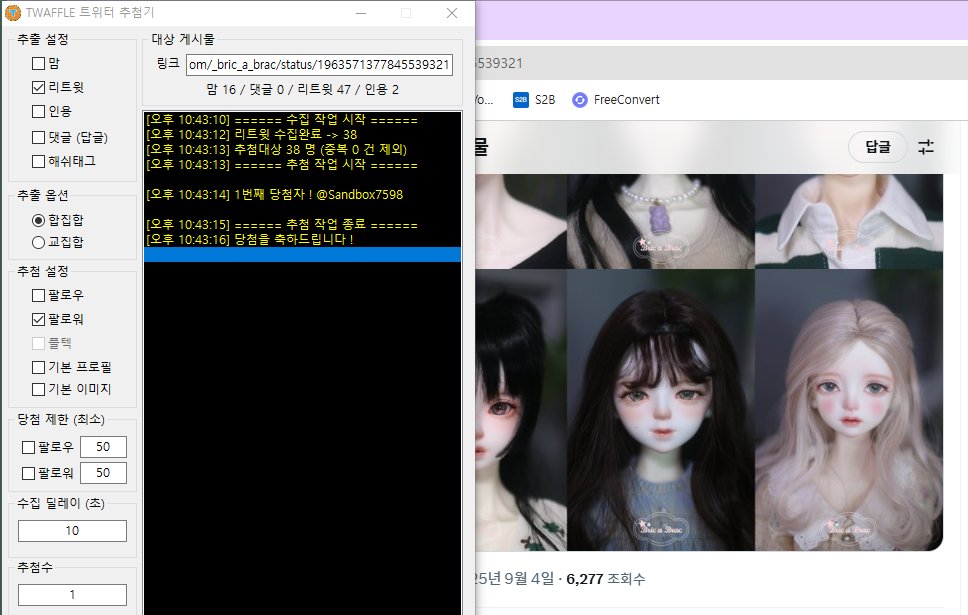Click the 추첨수 input field

pos(72,595)
